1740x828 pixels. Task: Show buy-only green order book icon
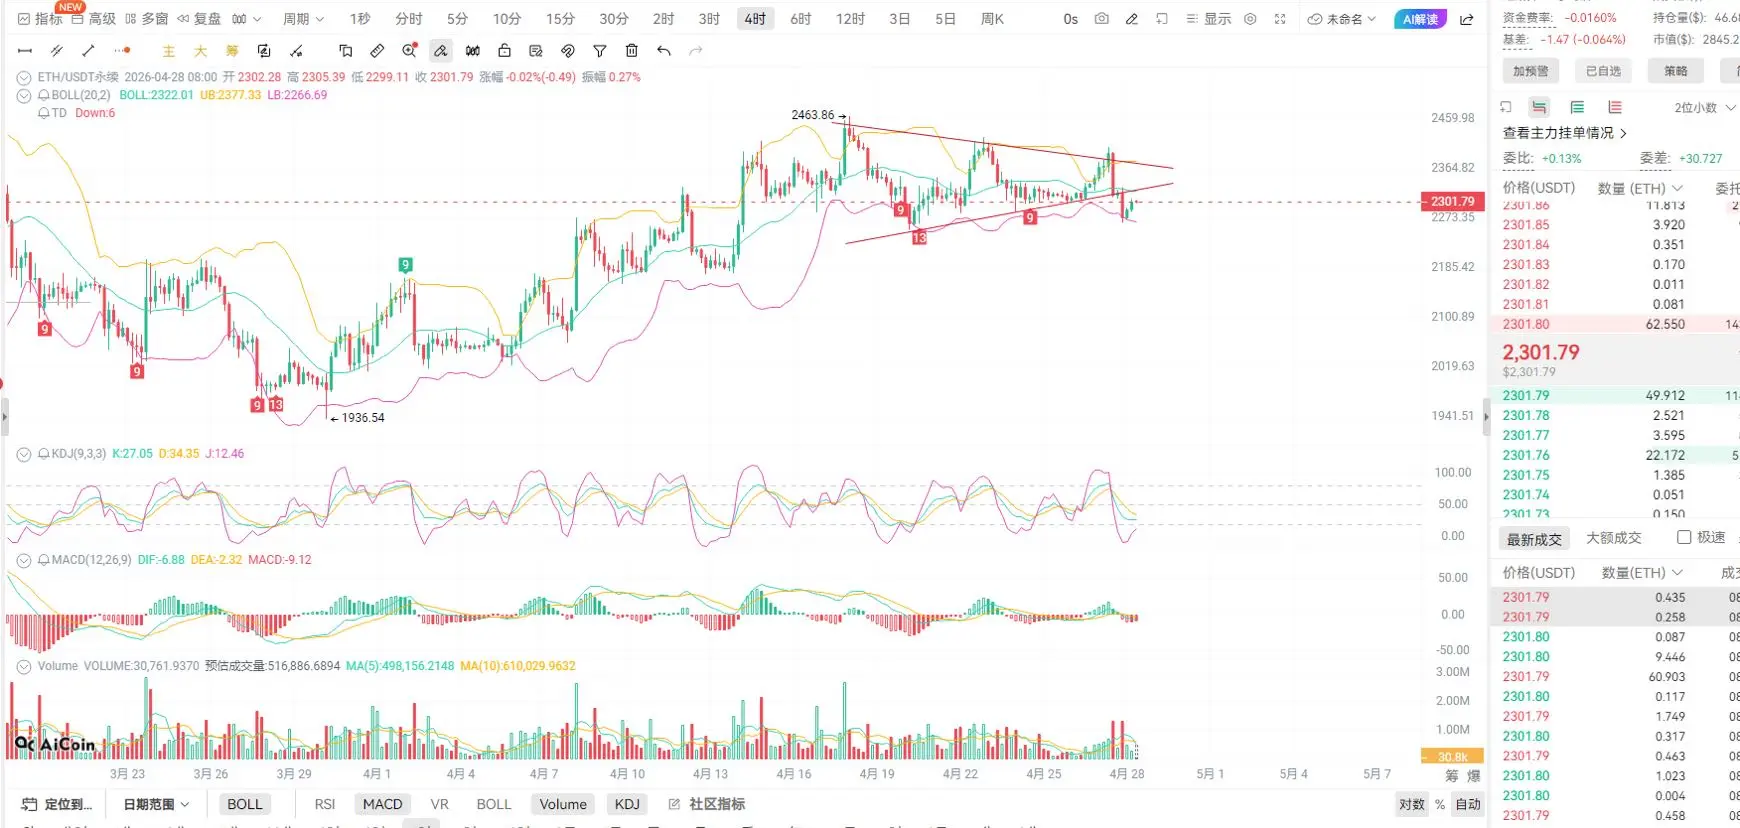1577,107
